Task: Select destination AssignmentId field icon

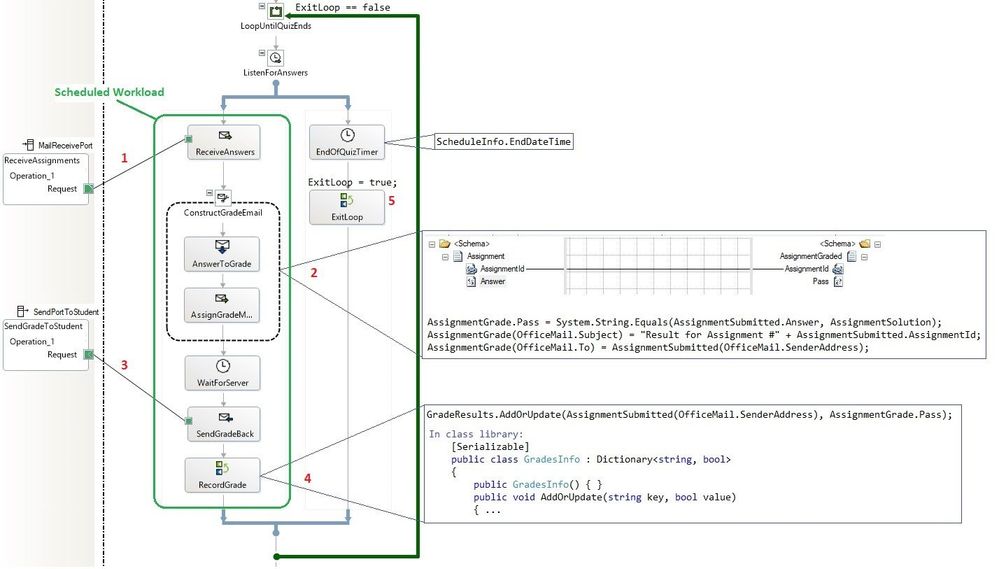Action: (x=838, y=269)
